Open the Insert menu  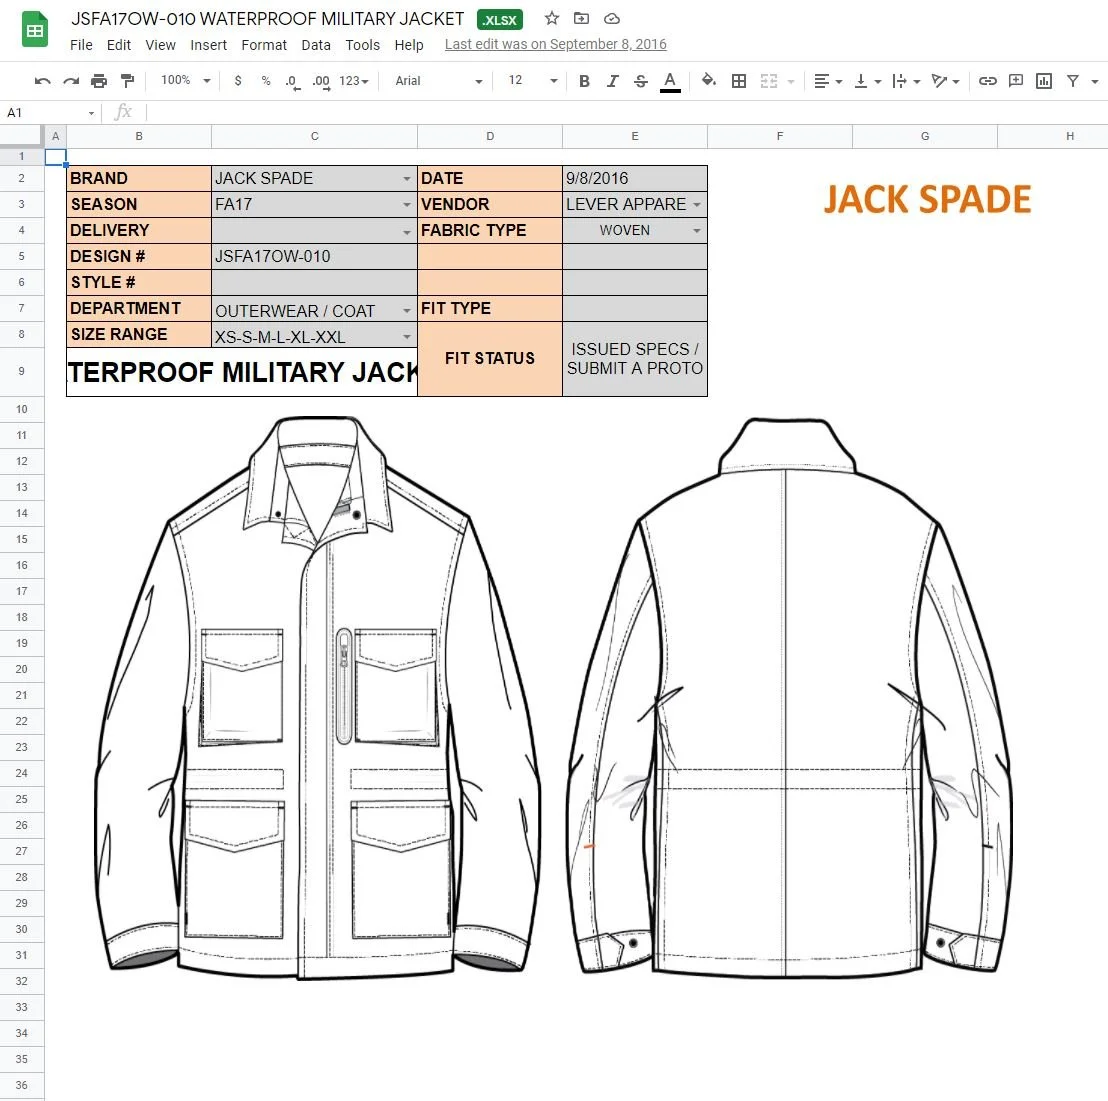[208, 45]
